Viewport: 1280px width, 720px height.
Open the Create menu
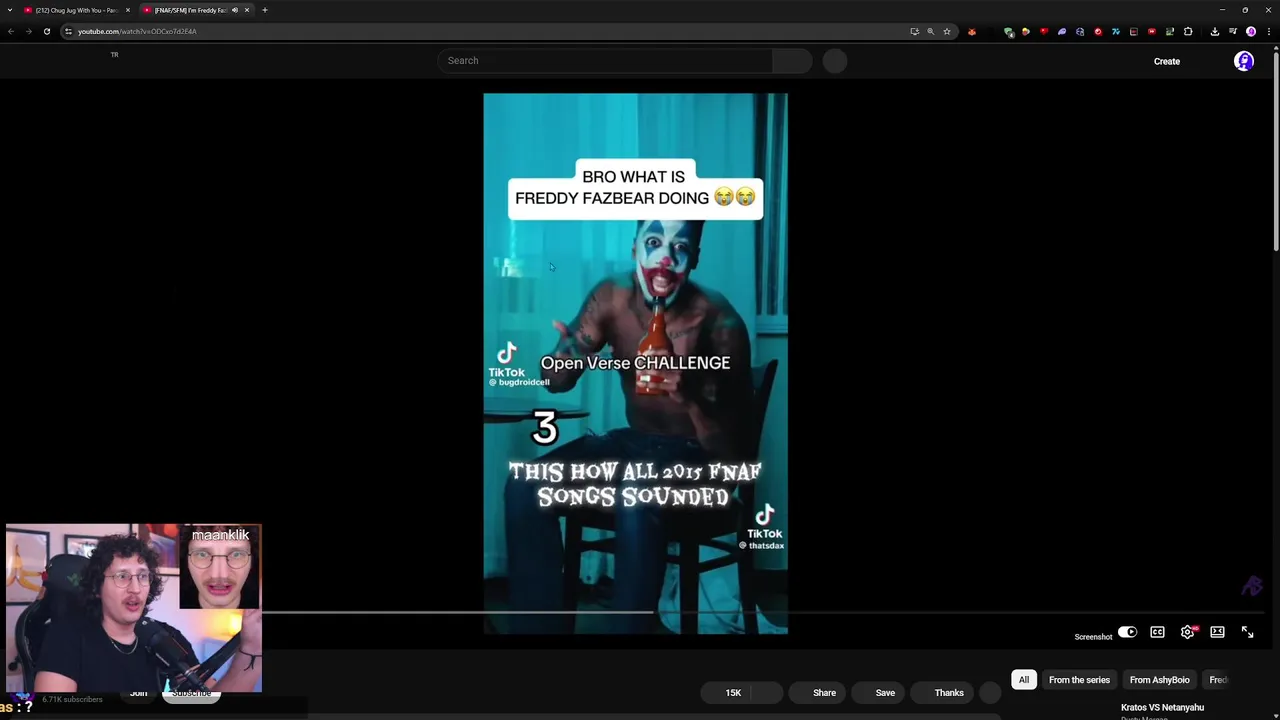[1167, 61]
